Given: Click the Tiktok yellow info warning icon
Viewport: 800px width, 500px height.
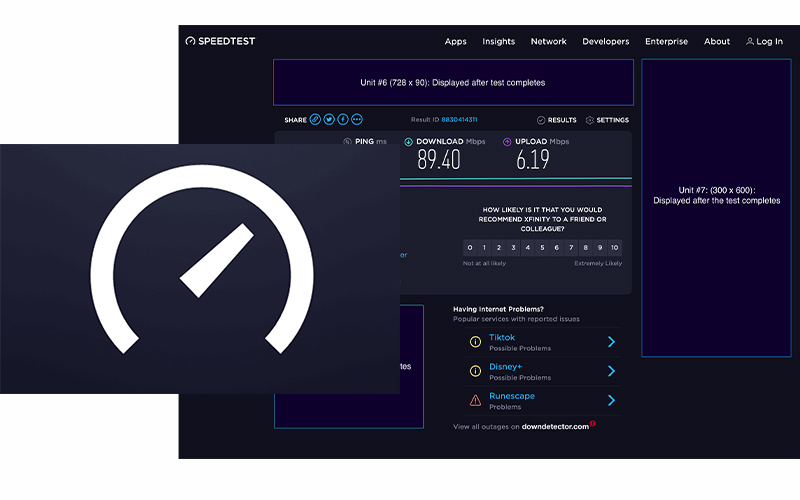Looking at the screenshot, I should (x=475, y=341).
